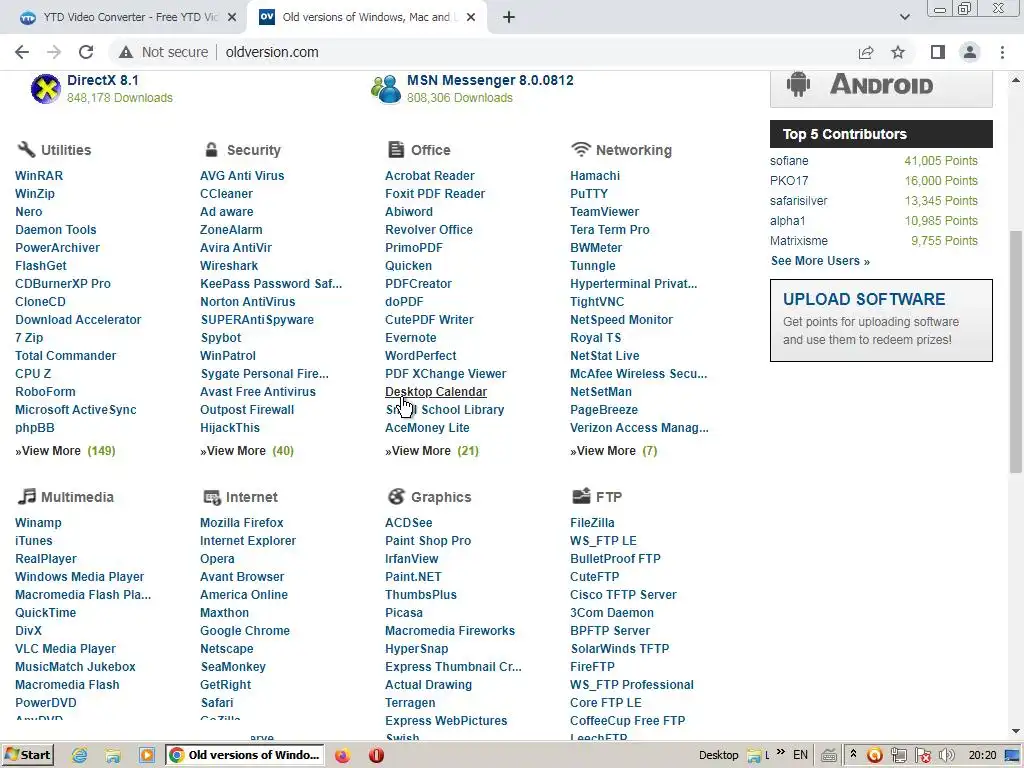Click the Upload Software box
Viewport: 1024px width, 768px height.
point(881,320)
